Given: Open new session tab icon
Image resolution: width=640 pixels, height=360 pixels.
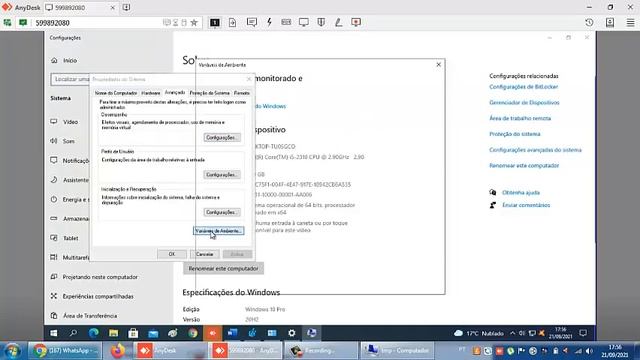Looking at the screenshot, I should point(127,7).
